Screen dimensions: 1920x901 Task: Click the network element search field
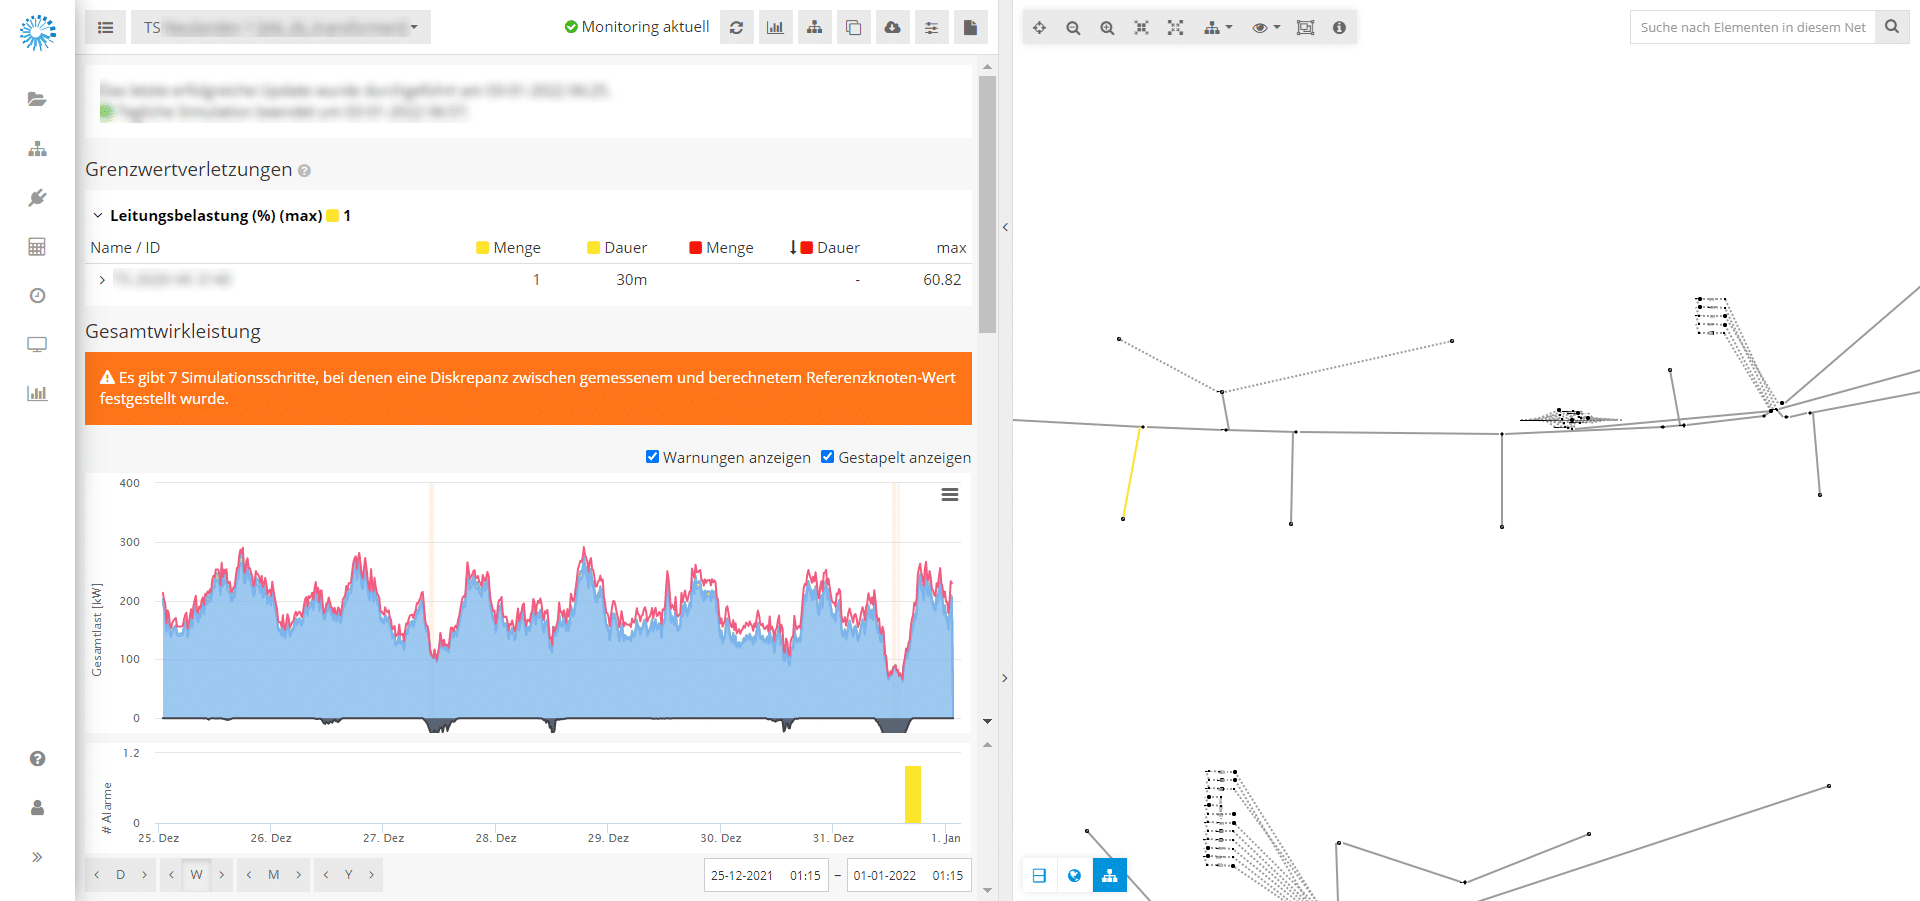1752,28
